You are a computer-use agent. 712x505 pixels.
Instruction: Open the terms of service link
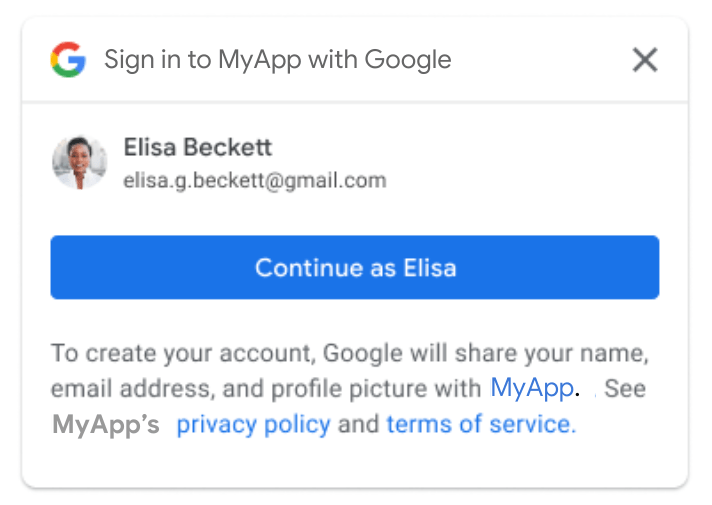click(x=481, y=424)
